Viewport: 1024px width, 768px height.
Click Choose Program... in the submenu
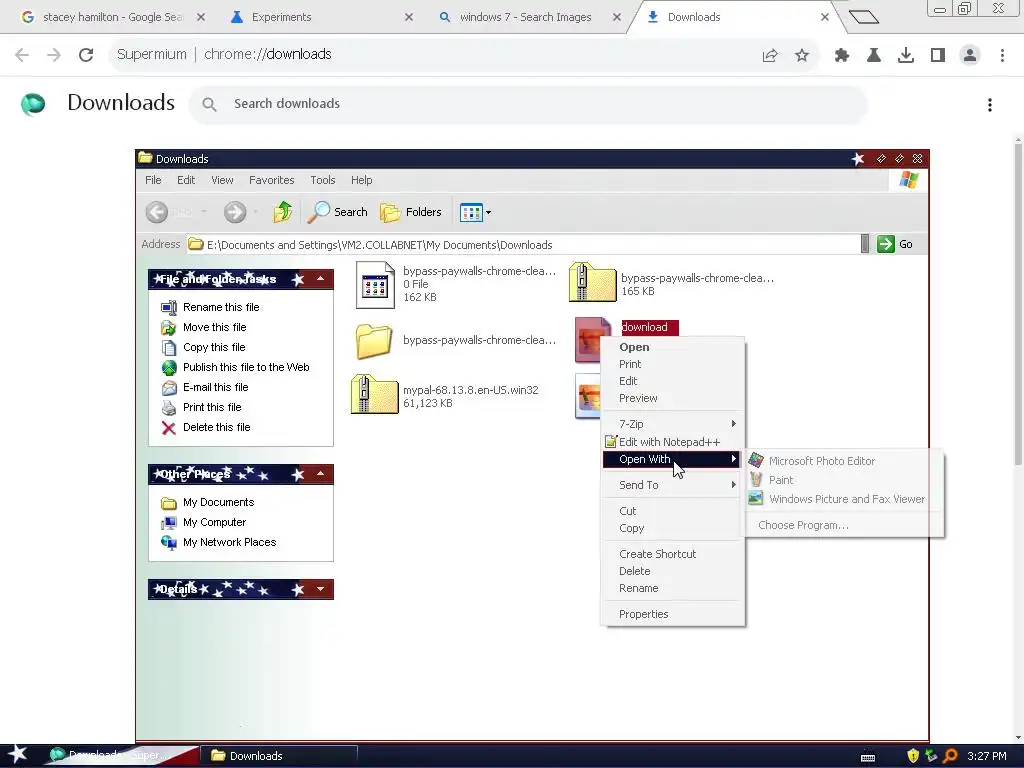(x=844, y=525)
